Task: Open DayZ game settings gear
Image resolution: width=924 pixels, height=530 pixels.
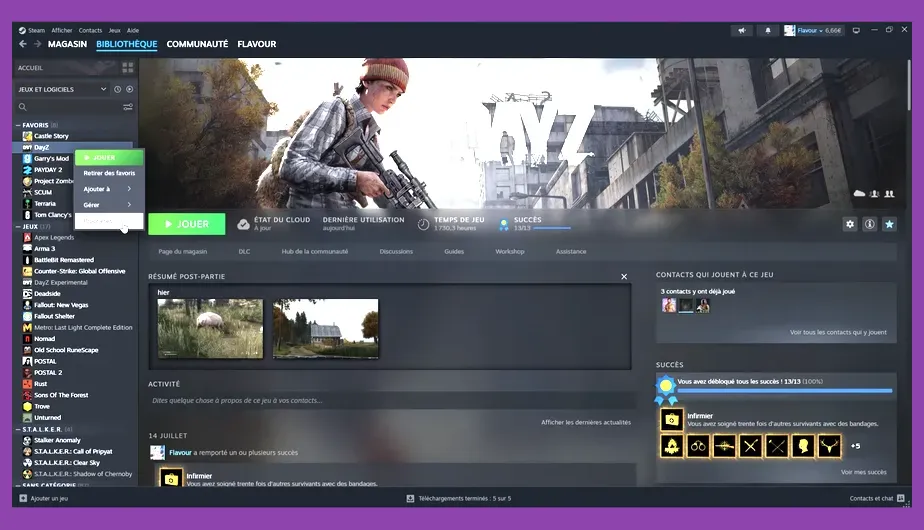Action: (x=850, y=224)
